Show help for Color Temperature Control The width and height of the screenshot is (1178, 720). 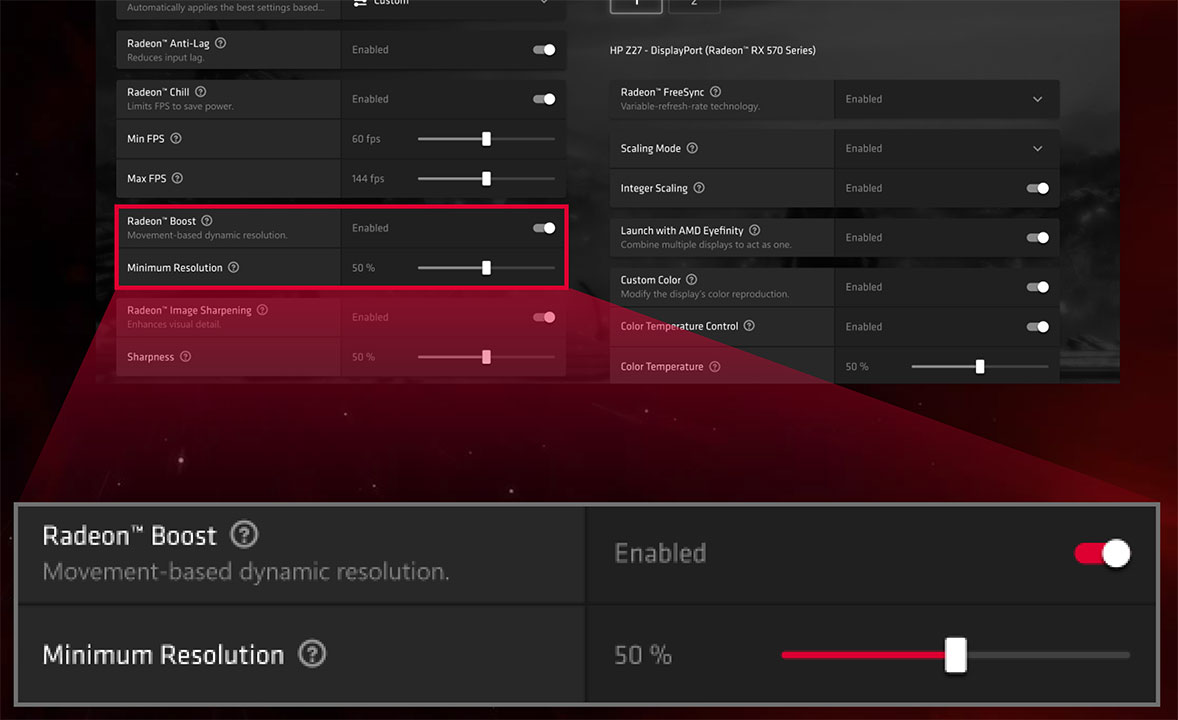(x=749, y=325)
